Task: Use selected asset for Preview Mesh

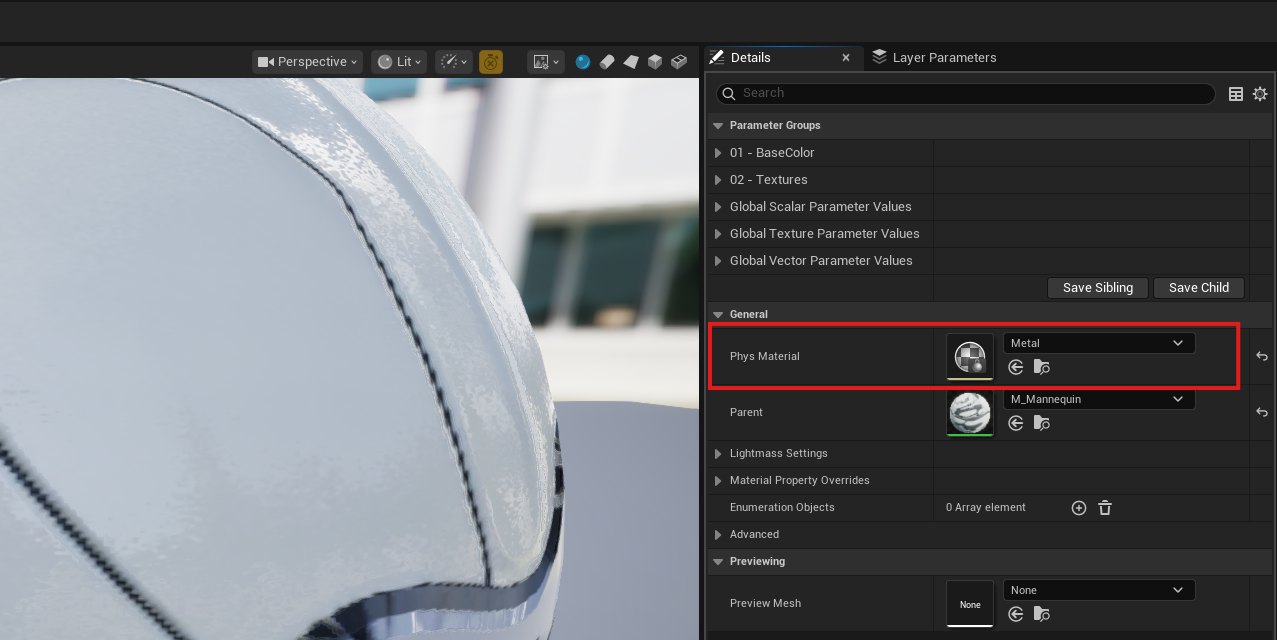Action: click(1016, 615)
